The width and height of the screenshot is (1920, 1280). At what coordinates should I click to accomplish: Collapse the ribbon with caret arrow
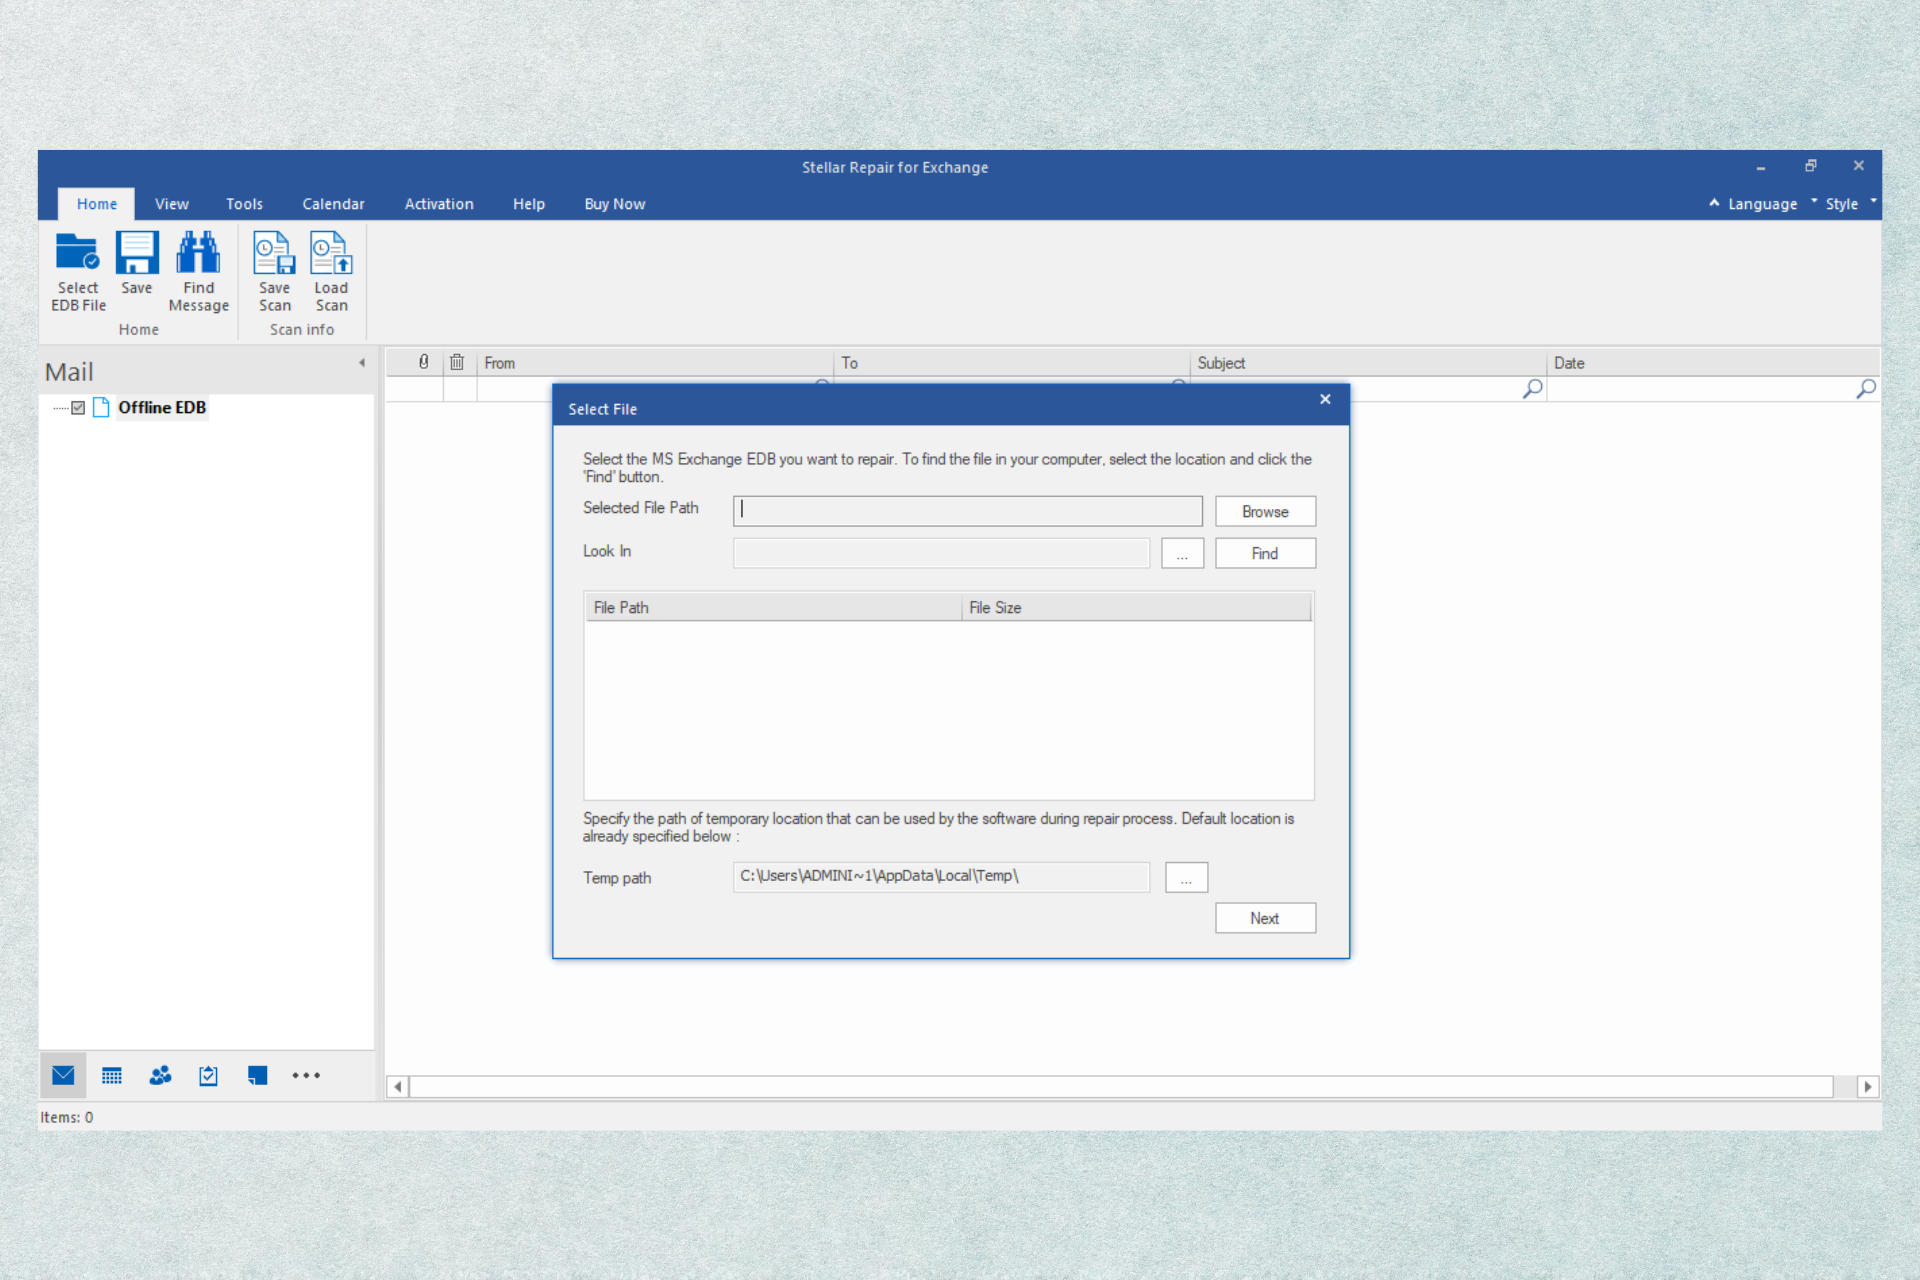1714,203
